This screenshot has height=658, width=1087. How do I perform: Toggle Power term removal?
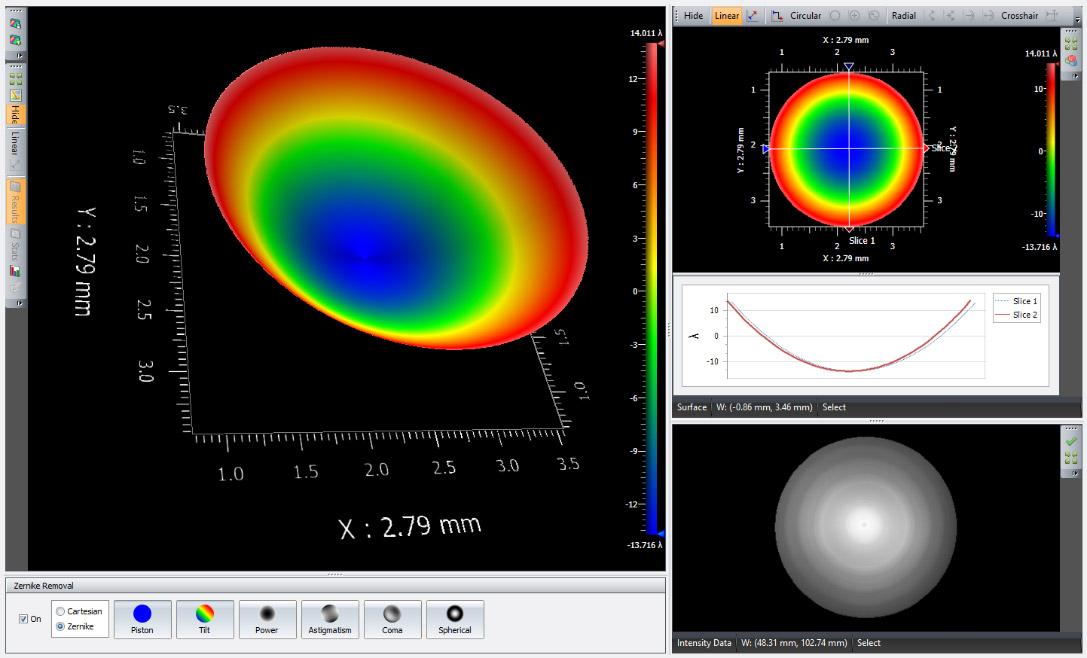click(267, 619)
